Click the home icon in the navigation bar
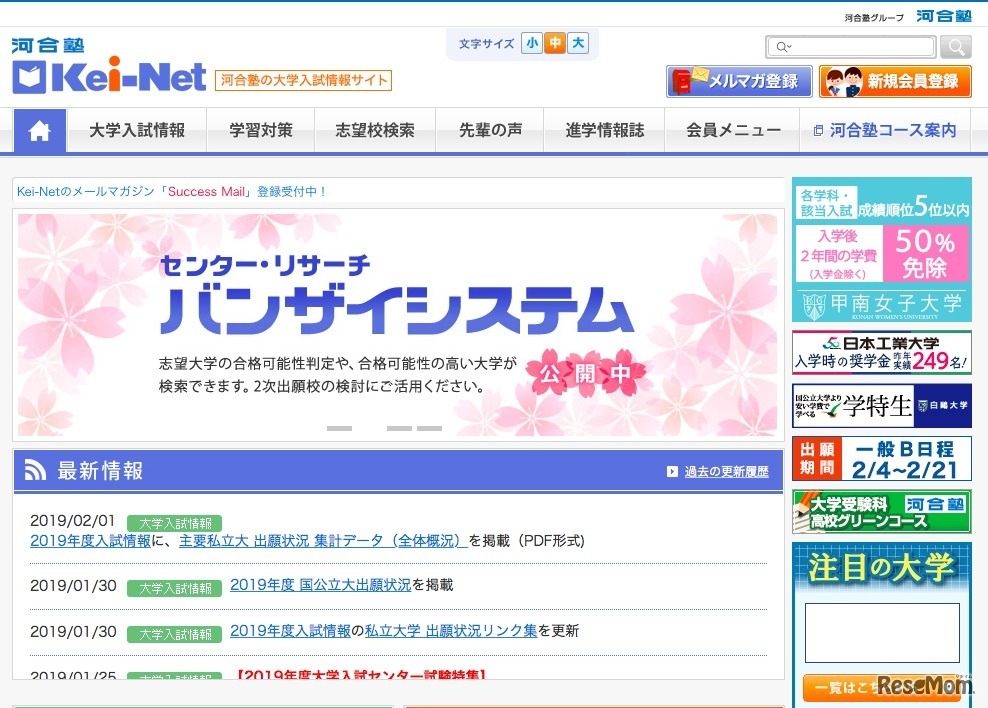This screenshot has height=708, width=988. (39, 129)
